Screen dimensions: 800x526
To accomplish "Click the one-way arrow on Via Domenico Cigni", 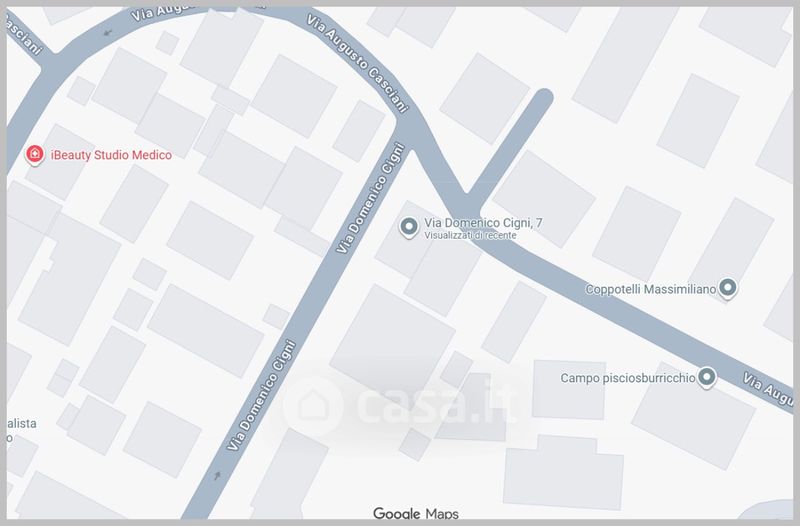I will pyautogui.click(x=217, y=475).
